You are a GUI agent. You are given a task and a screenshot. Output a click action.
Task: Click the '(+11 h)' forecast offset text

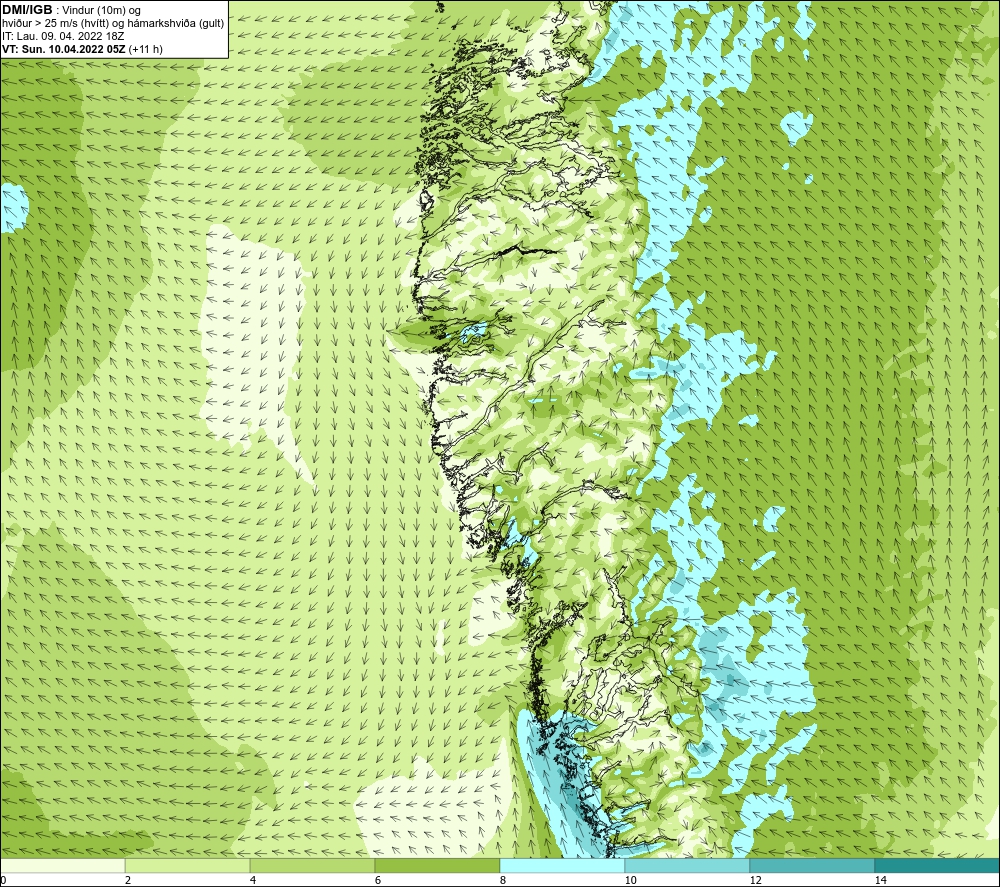click(145, 49)
